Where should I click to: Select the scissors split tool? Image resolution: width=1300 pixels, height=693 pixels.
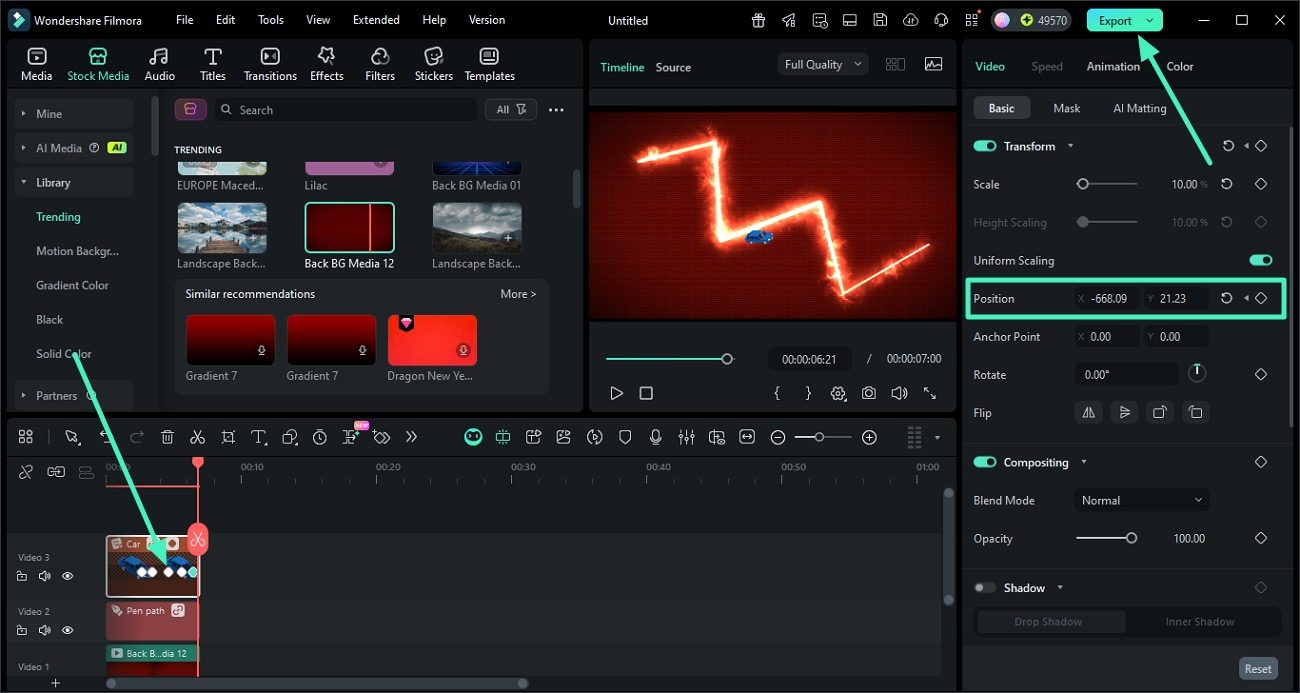pos(197,437)
